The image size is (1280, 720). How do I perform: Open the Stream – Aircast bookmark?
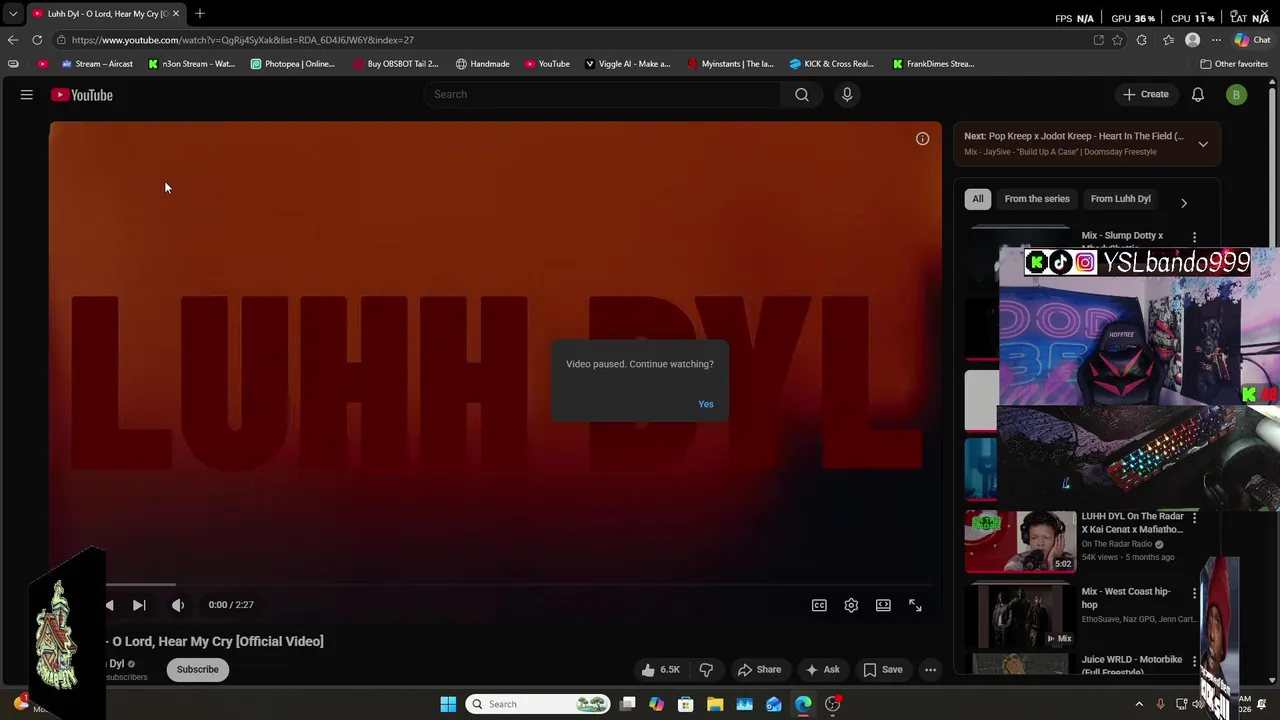[x=97, y=64]
